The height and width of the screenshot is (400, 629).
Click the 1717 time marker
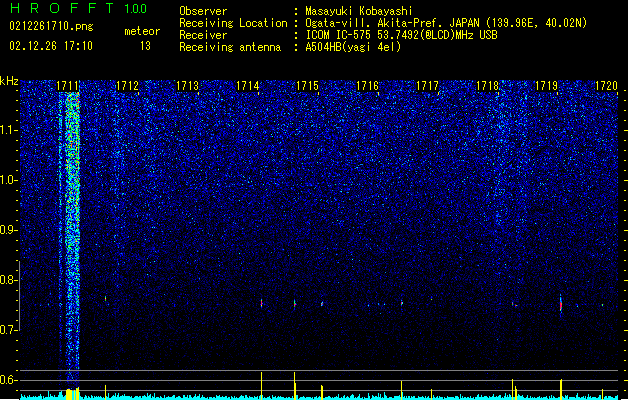427,86
